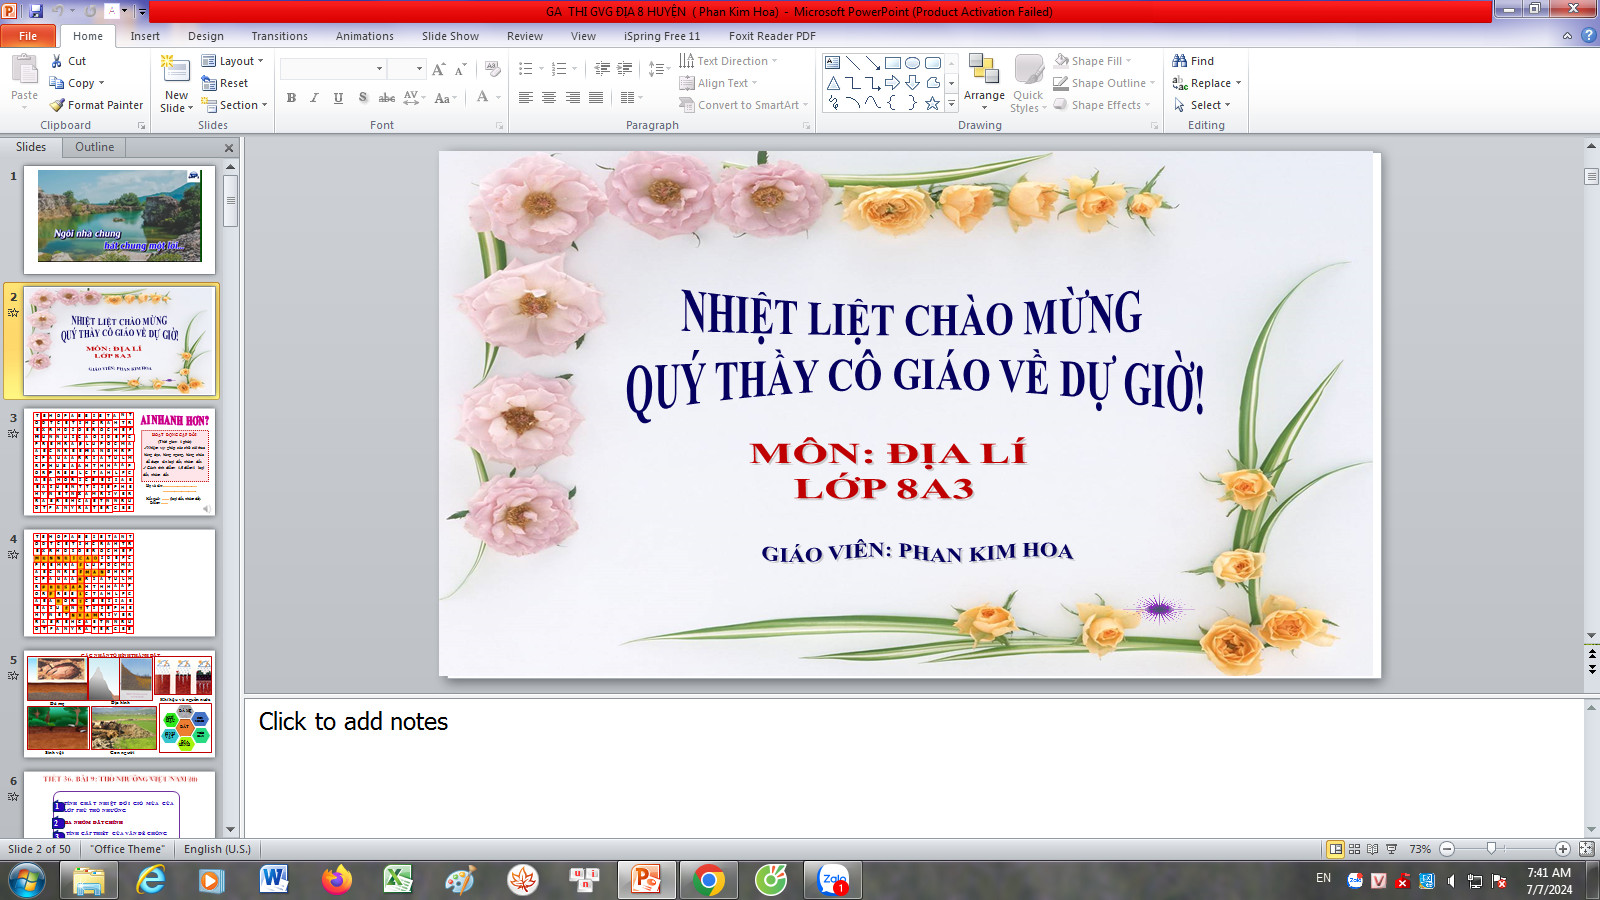This screenshot has width=1600, height=900.
Task: Open the File tab
Action: pyautogui.click(x=28, y=36)
